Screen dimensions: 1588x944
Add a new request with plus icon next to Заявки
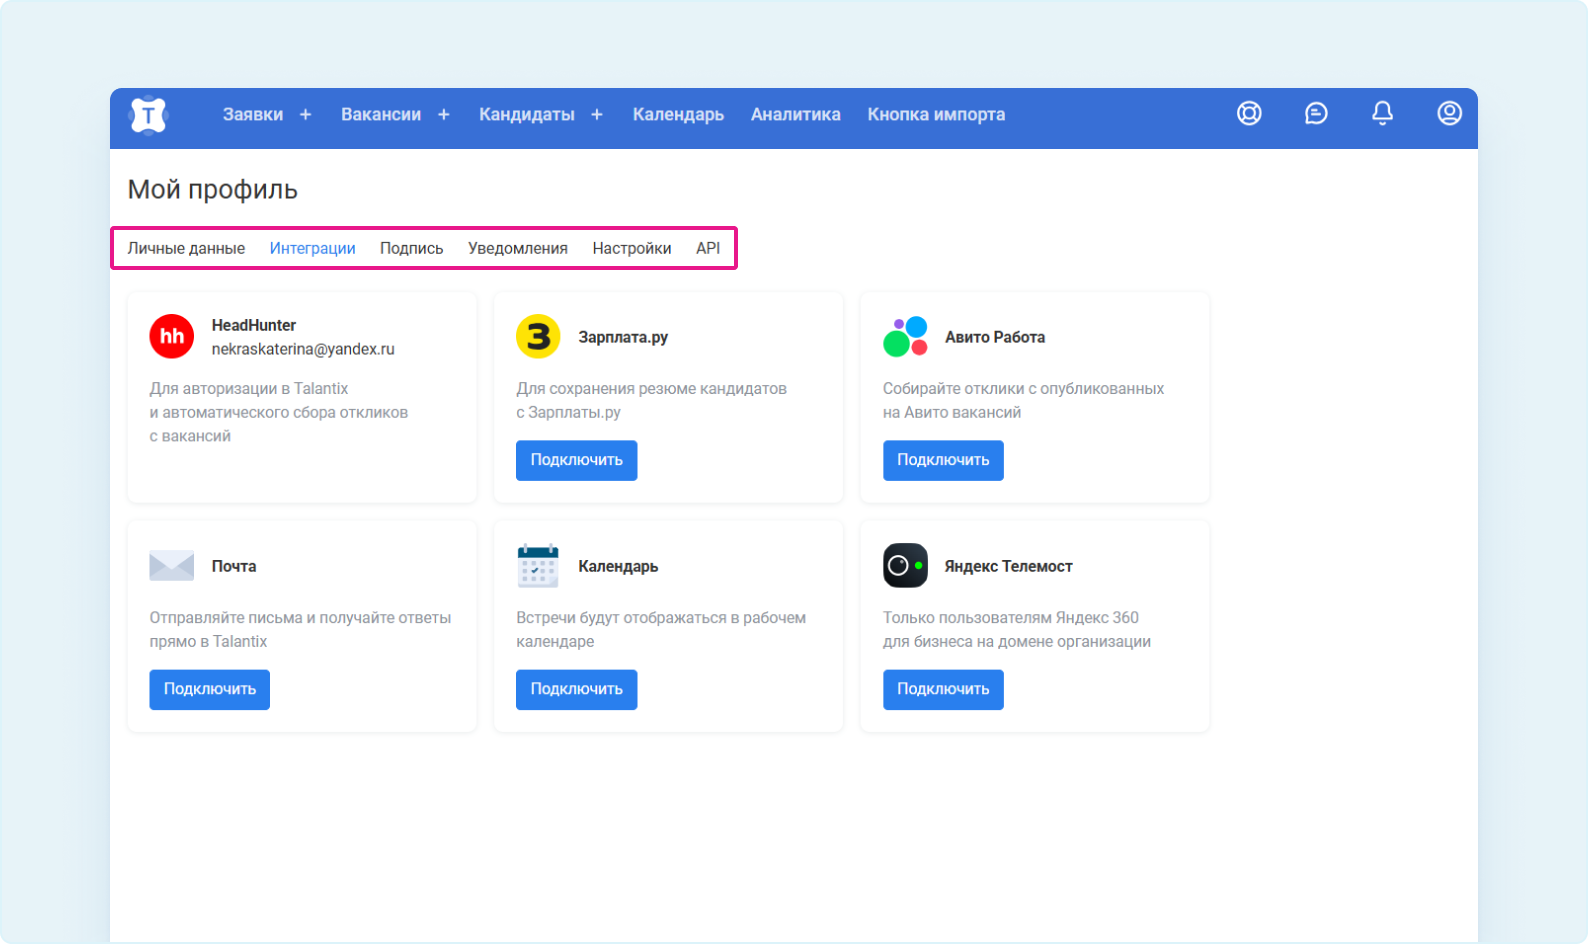[306, 115]
